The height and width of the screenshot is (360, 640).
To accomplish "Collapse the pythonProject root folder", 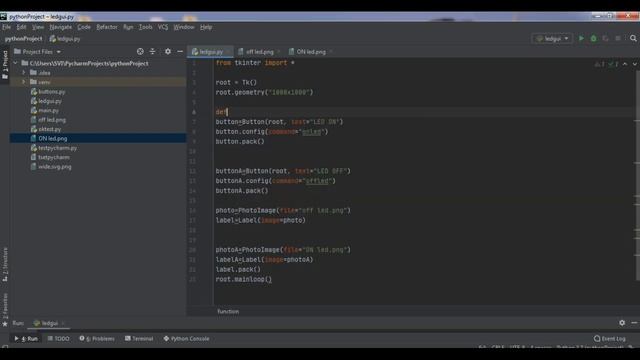I will point(16,63).
